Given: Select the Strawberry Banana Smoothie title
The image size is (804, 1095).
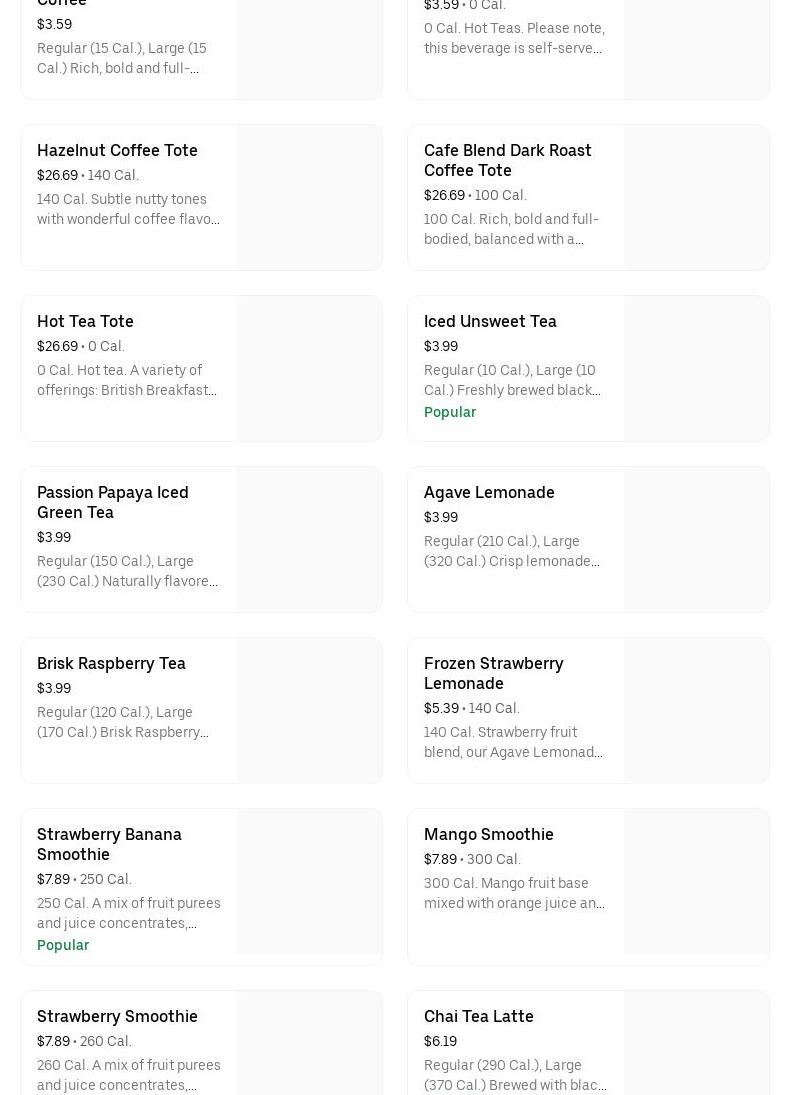Looking at the screenshot, I should pyautogui.click(x=109, y=844).
